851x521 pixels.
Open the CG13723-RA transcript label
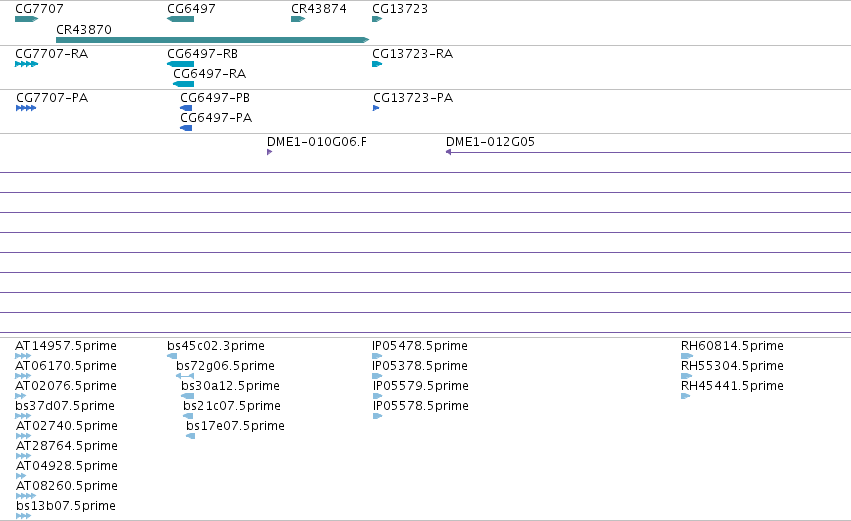tap(412, 54)
